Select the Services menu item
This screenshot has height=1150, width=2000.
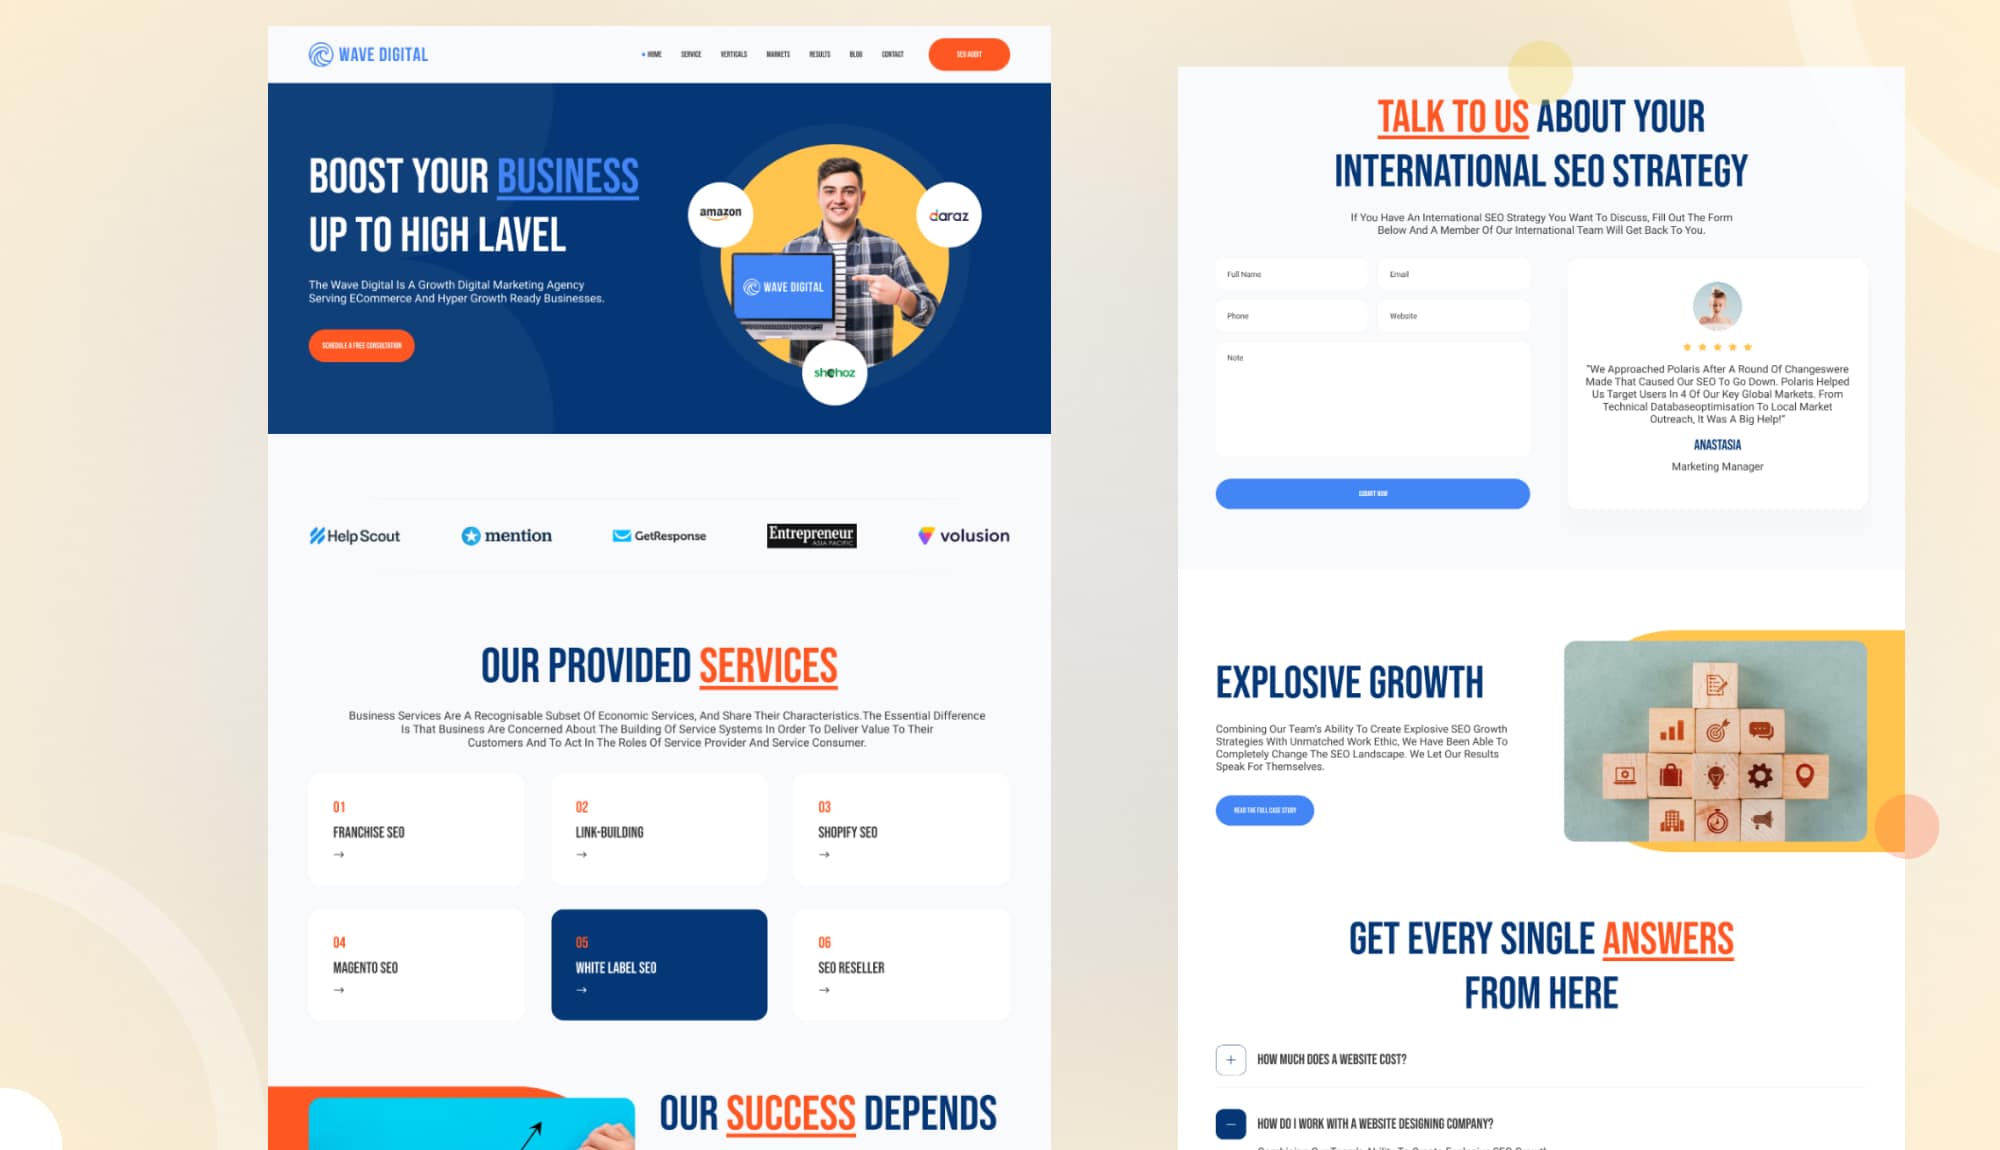[690, 55]
